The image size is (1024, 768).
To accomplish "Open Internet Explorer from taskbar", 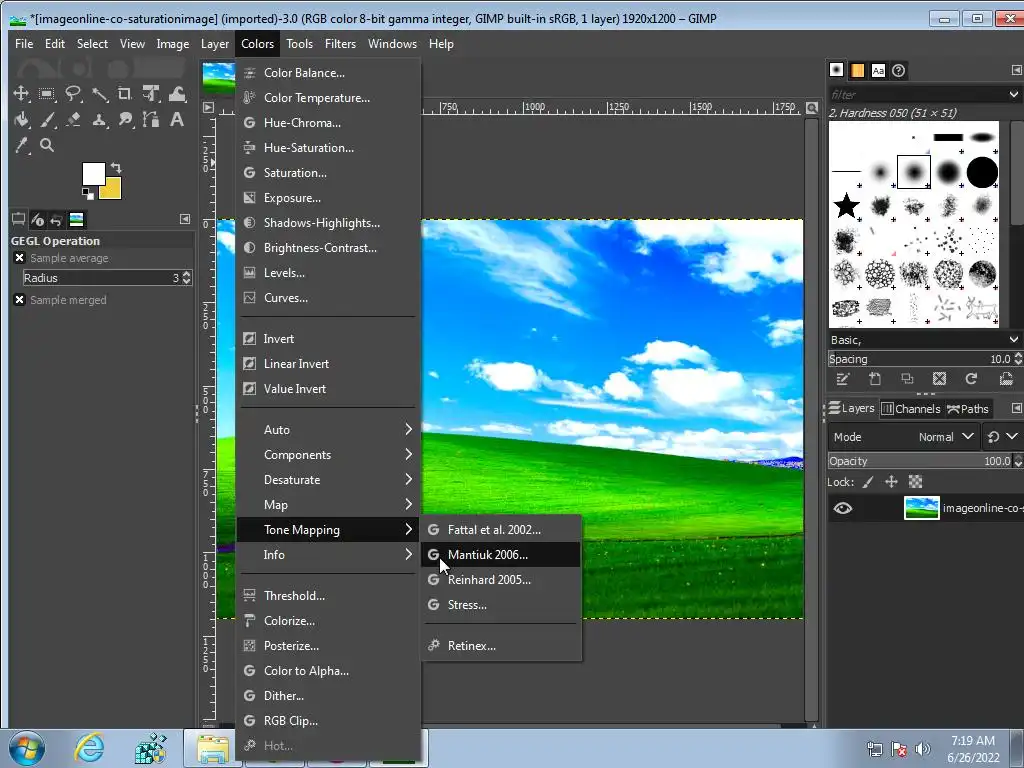I will (x=89, y=746).
